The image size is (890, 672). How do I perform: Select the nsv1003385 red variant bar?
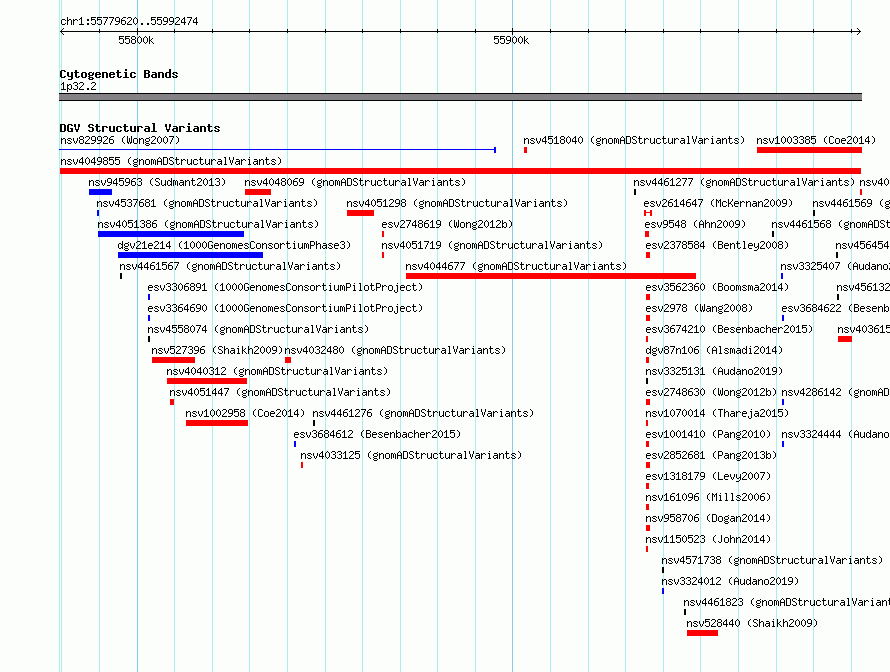809,150
